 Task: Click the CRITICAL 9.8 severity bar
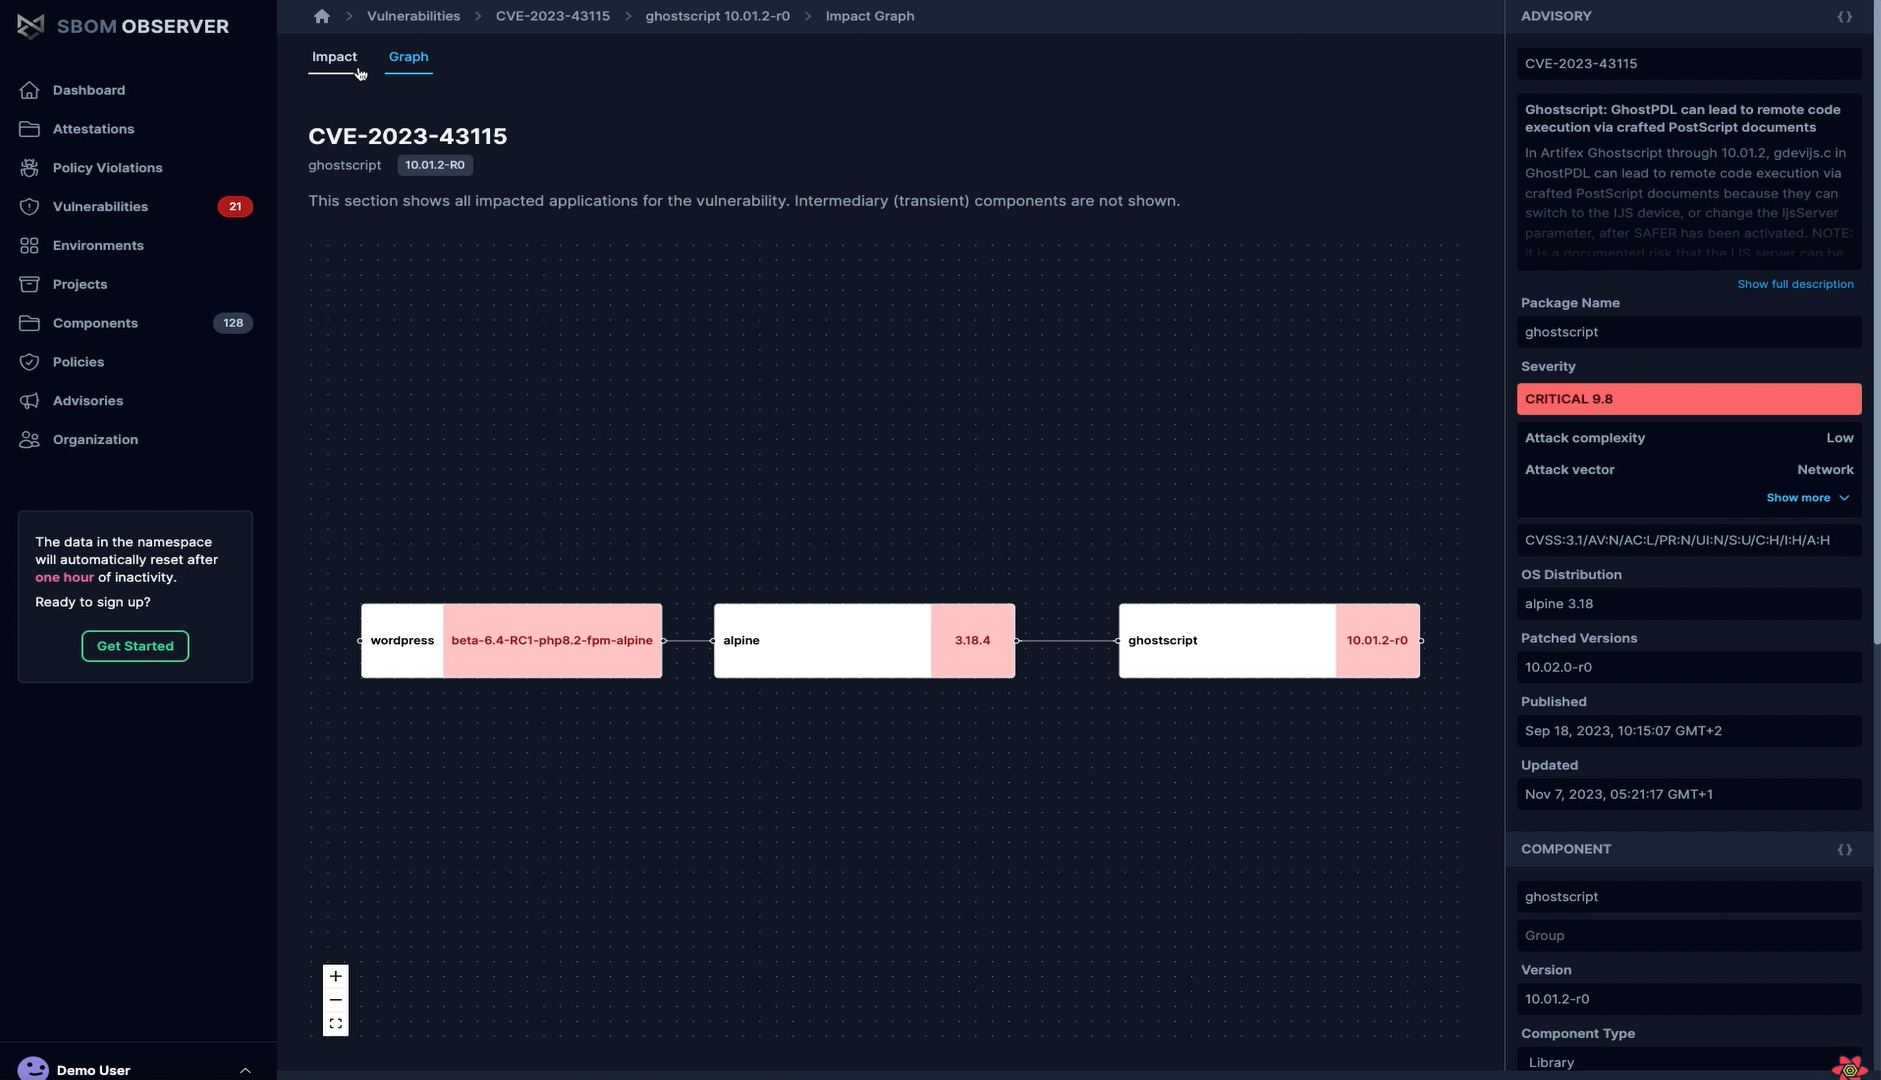click(1689, 399)
